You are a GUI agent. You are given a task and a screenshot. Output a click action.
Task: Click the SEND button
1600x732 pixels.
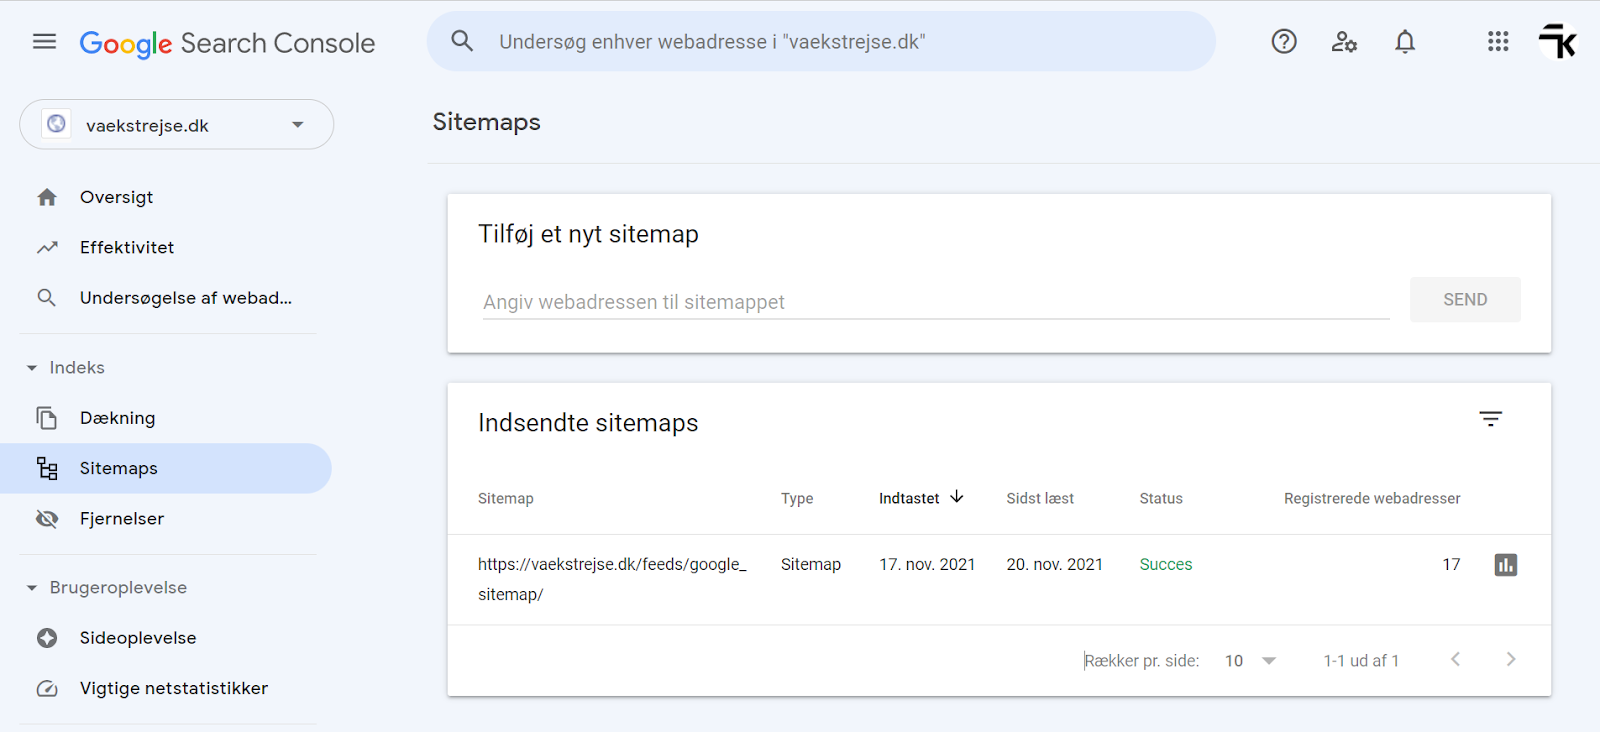[1465, 300]
